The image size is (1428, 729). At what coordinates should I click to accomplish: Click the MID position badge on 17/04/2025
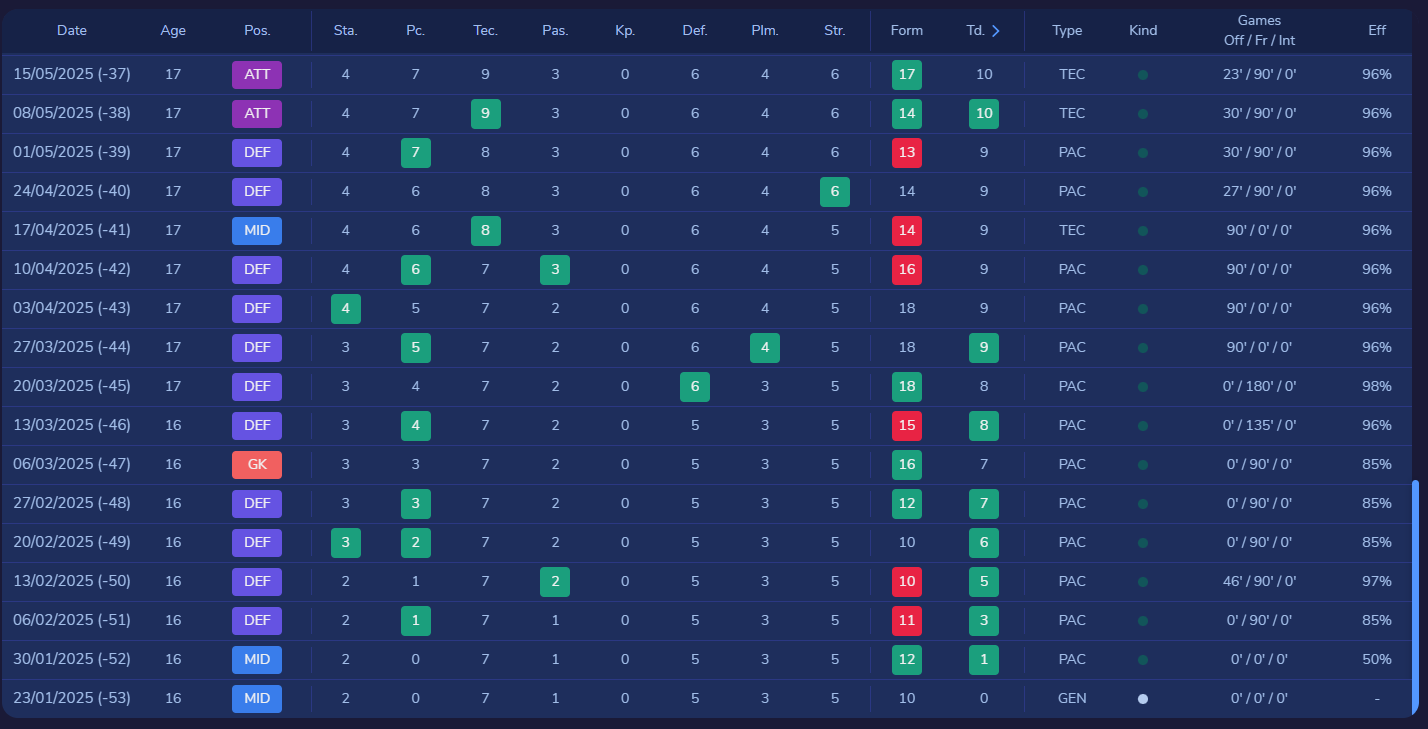pos(257,231)
